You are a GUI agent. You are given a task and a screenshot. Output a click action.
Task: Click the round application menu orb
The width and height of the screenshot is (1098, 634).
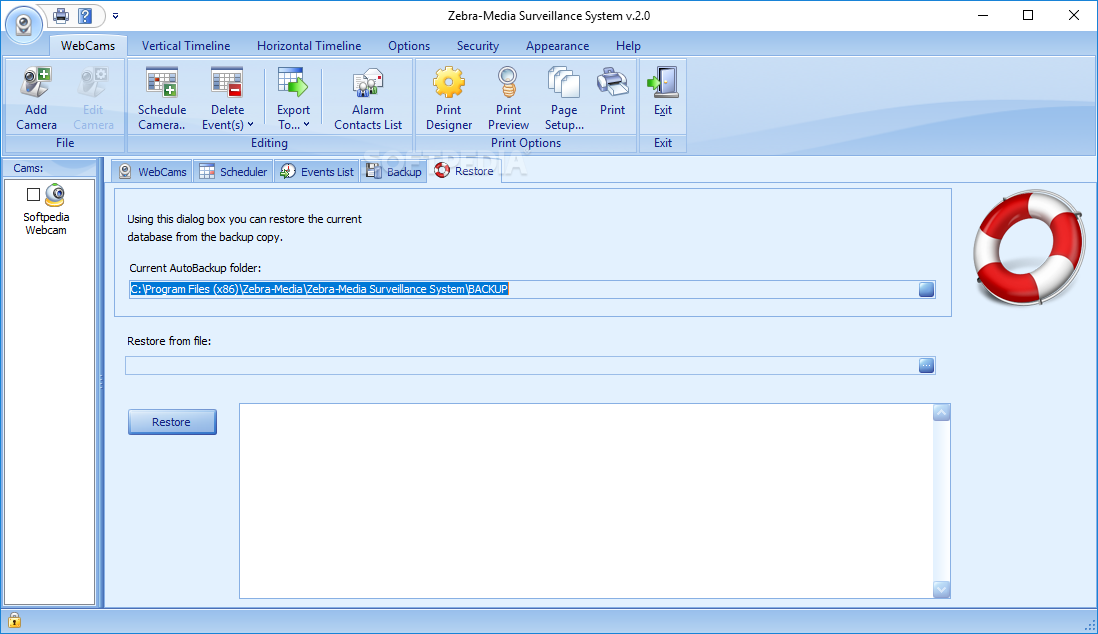(24, 24)
